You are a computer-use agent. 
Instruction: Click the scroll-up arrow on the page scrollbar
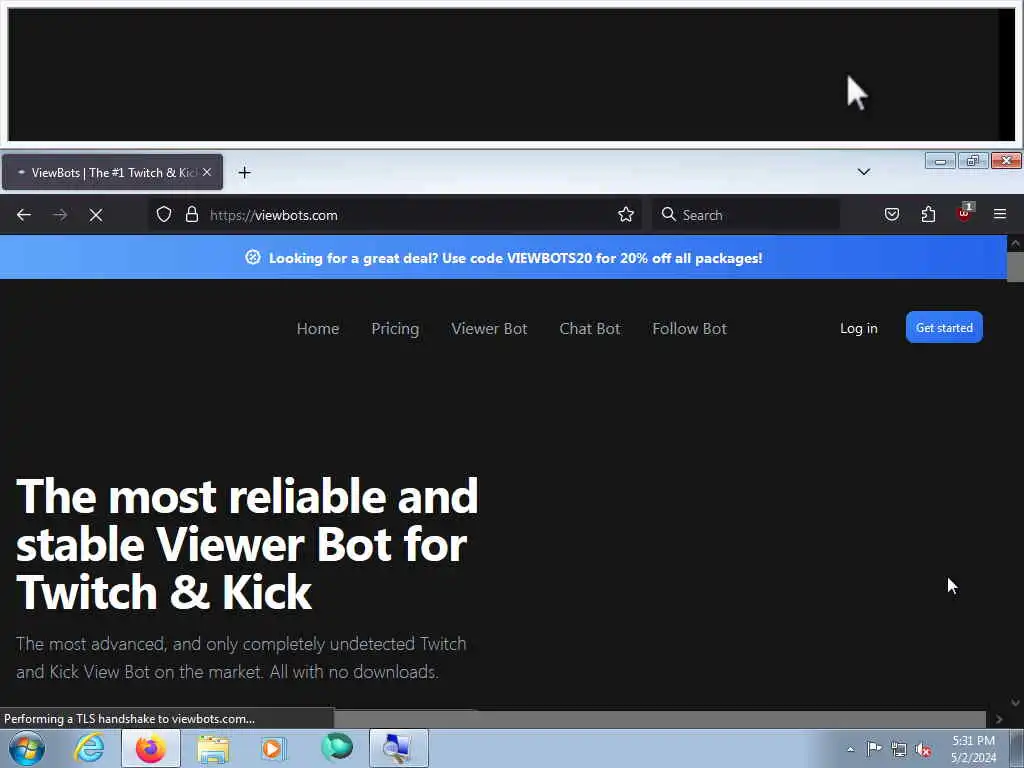coord(1016,244)
